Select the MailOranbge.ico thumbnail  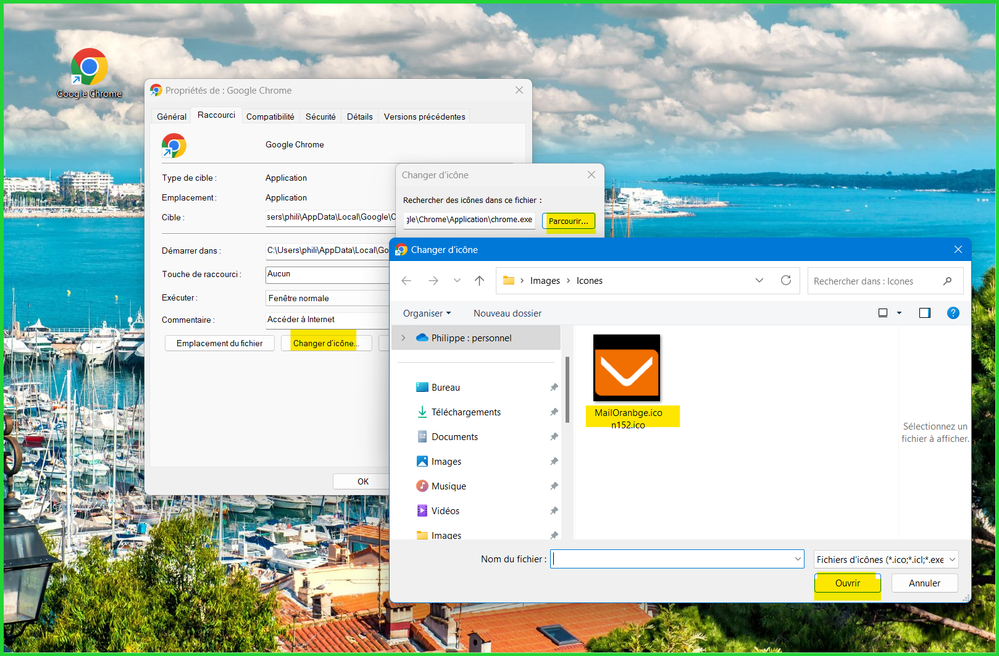pyautogui.click(x=627, y=368)
